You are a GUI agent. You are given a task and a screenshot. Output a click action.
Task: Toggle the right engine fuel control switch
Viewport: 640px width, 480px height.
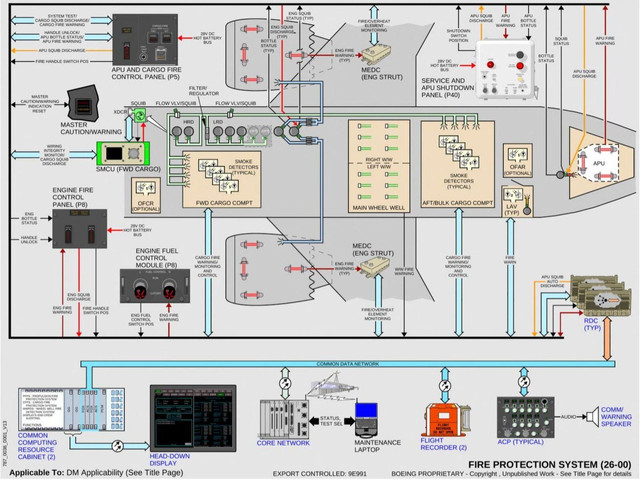point(169,289)
